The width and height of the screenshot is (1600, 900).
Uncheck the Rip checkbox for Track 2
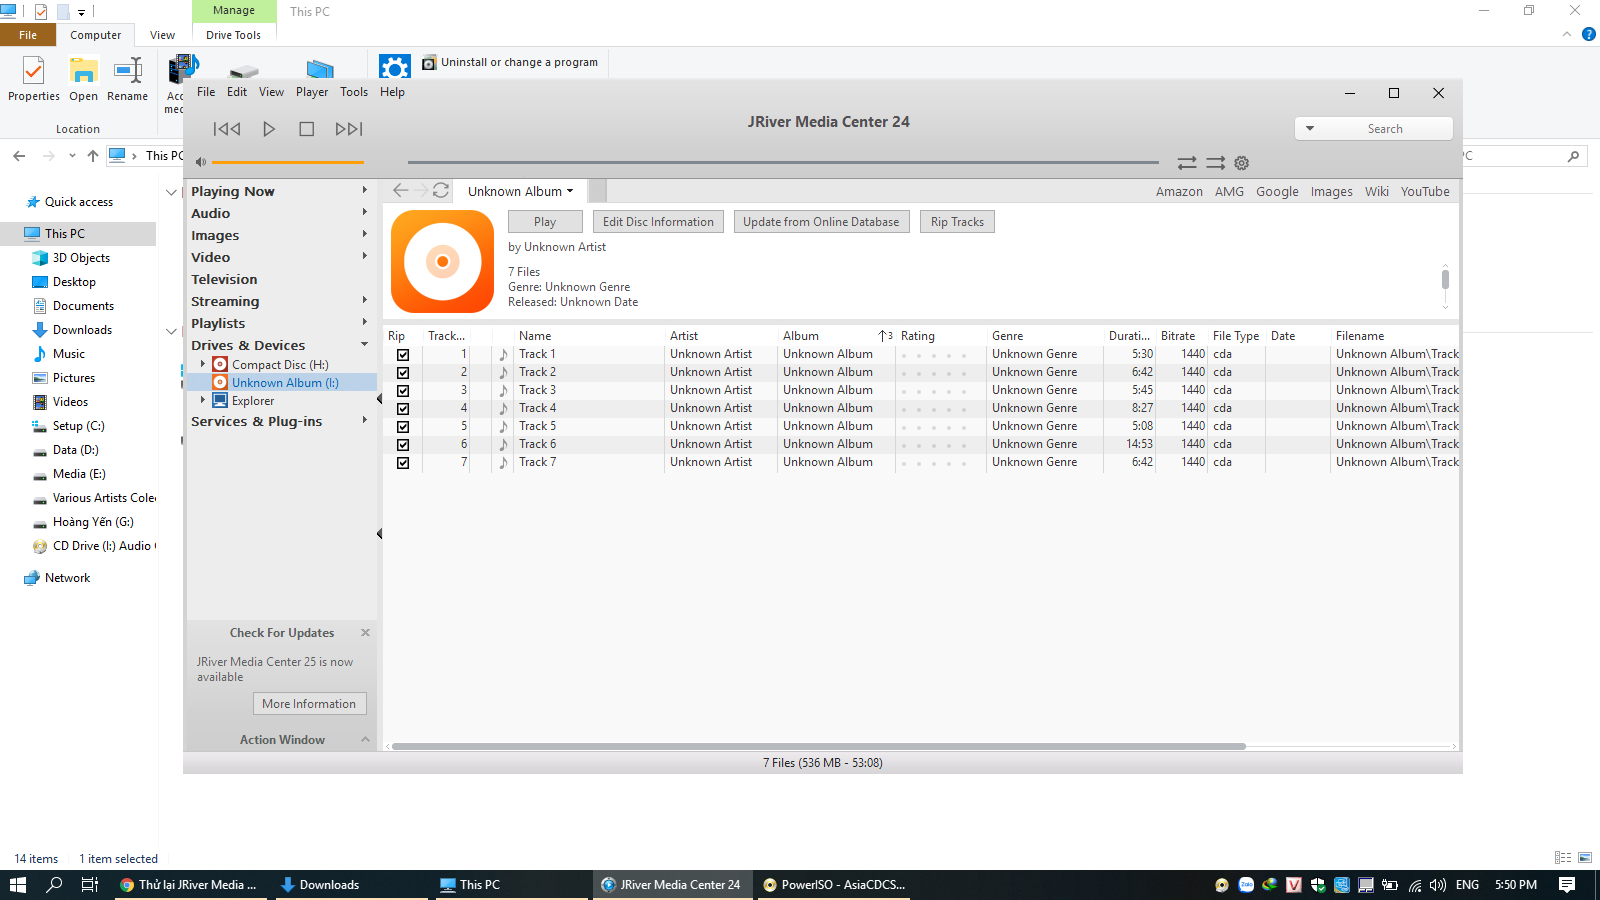pyautogui.click(x=403, y=373)
